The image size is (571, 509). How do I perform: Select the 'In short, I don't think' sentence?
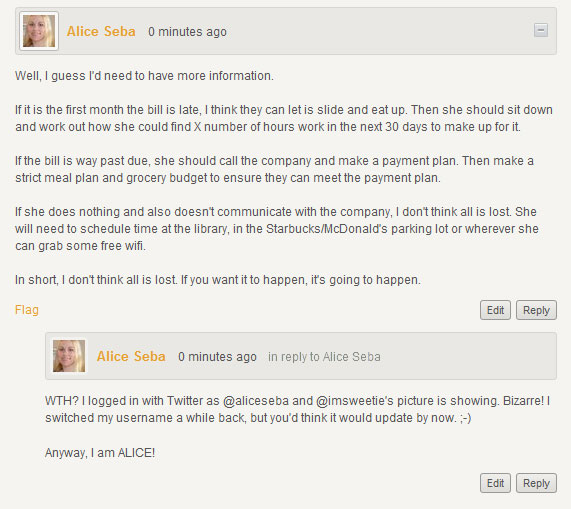tap(218, 280)
